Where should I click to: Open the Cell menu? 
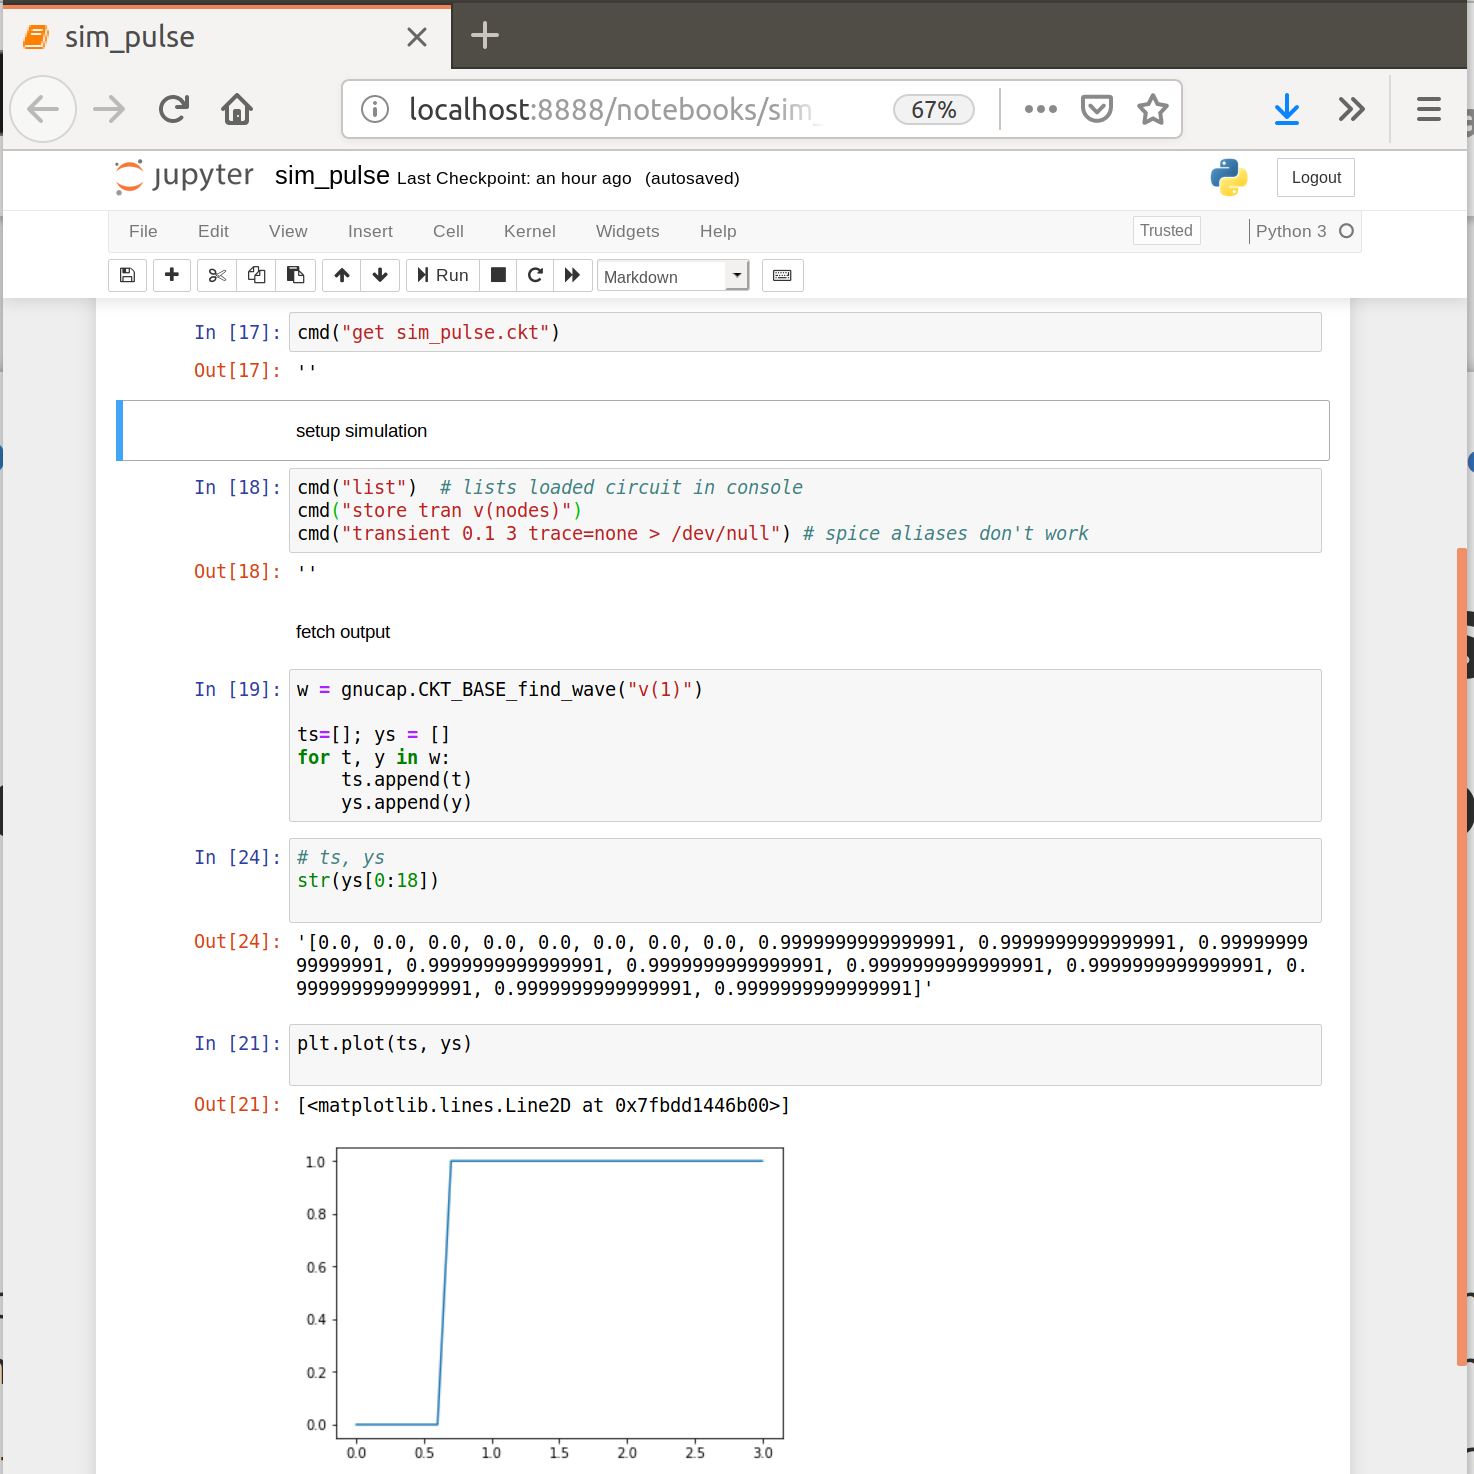tap(448, 231)
